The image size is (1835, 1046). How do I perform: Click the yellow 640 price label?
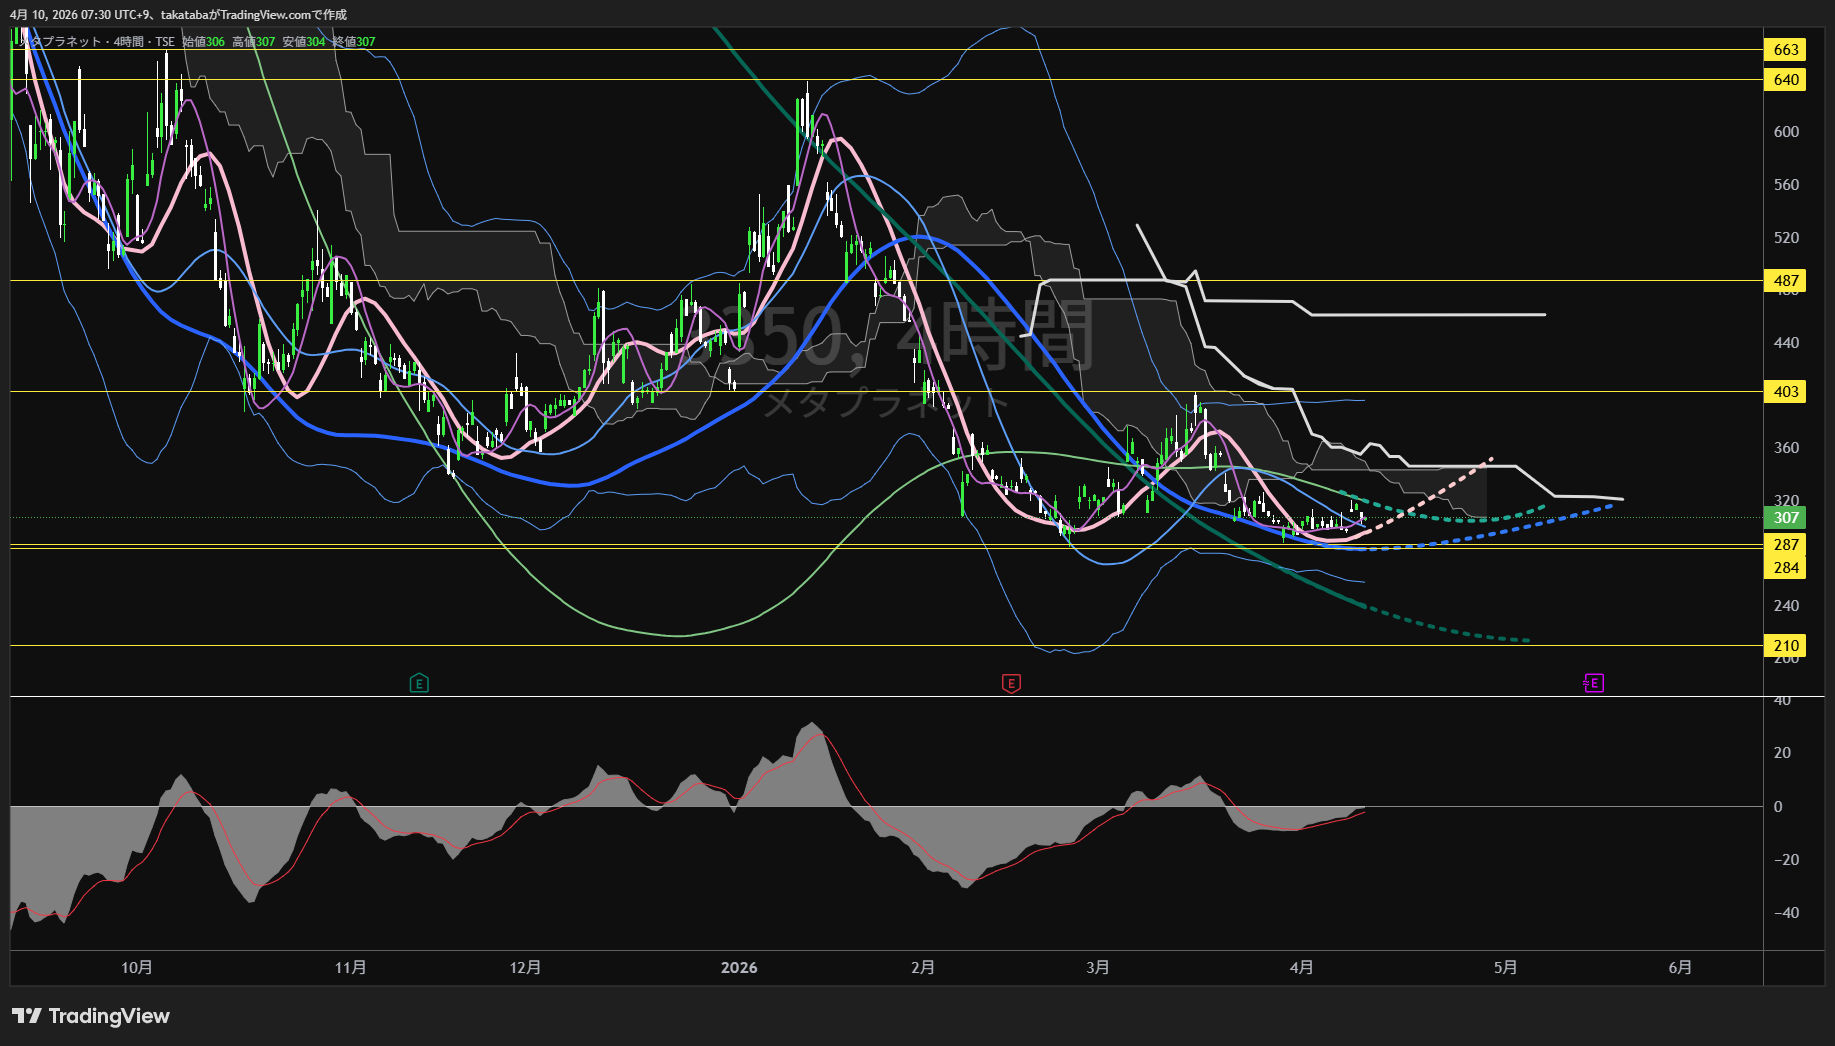[1786, 80]
